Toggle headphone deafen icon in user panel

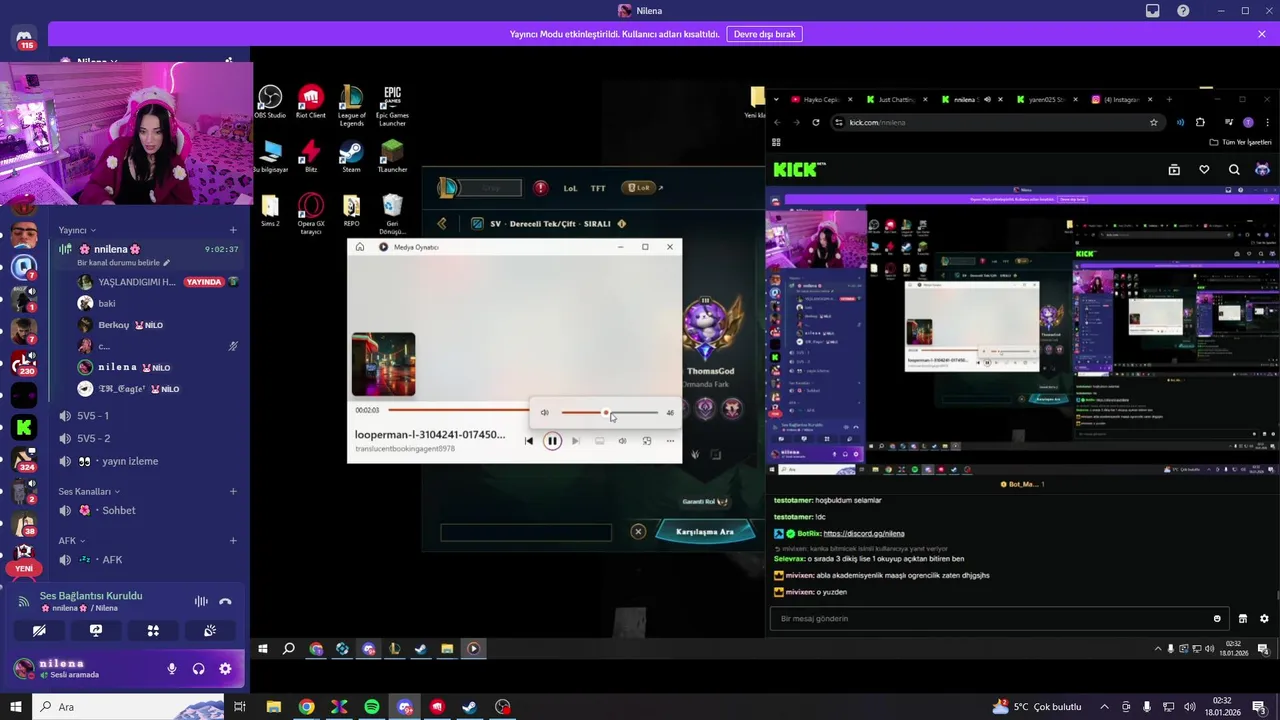point(198,669)
